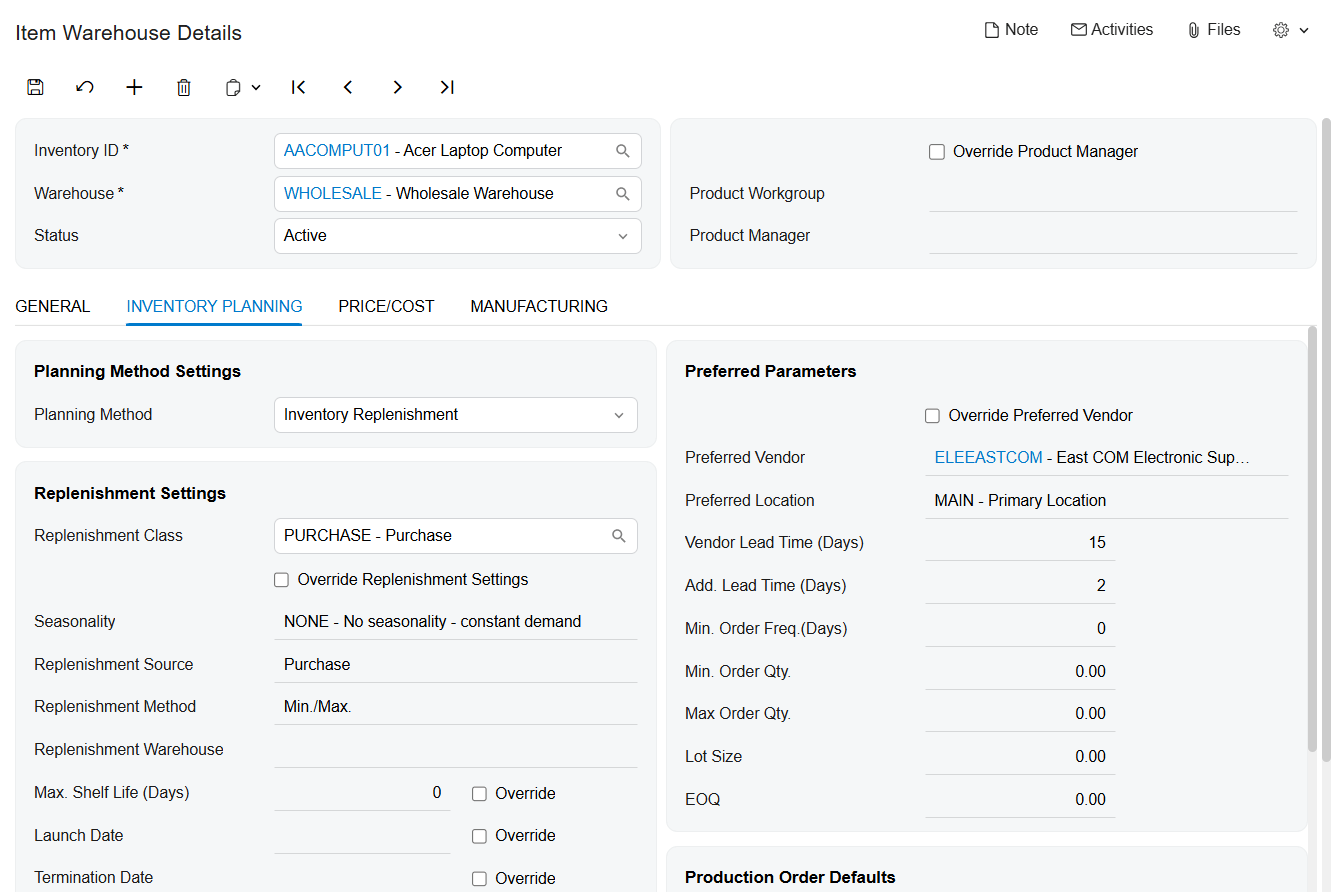Add a new record with plus icon

click(x=134, y=87)
